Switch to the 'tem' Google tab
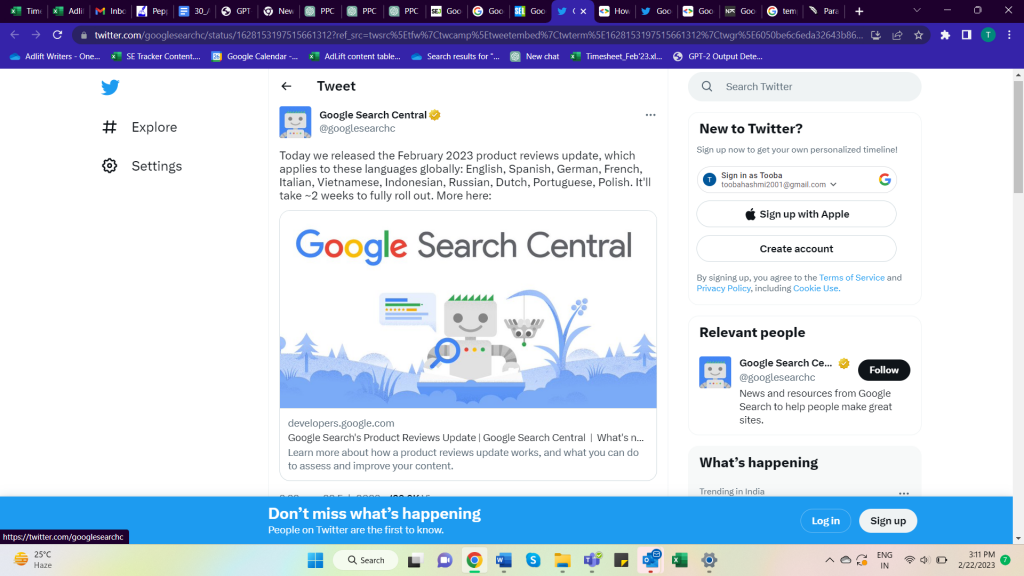This screenshot has height=576, width=1024. 782,11
